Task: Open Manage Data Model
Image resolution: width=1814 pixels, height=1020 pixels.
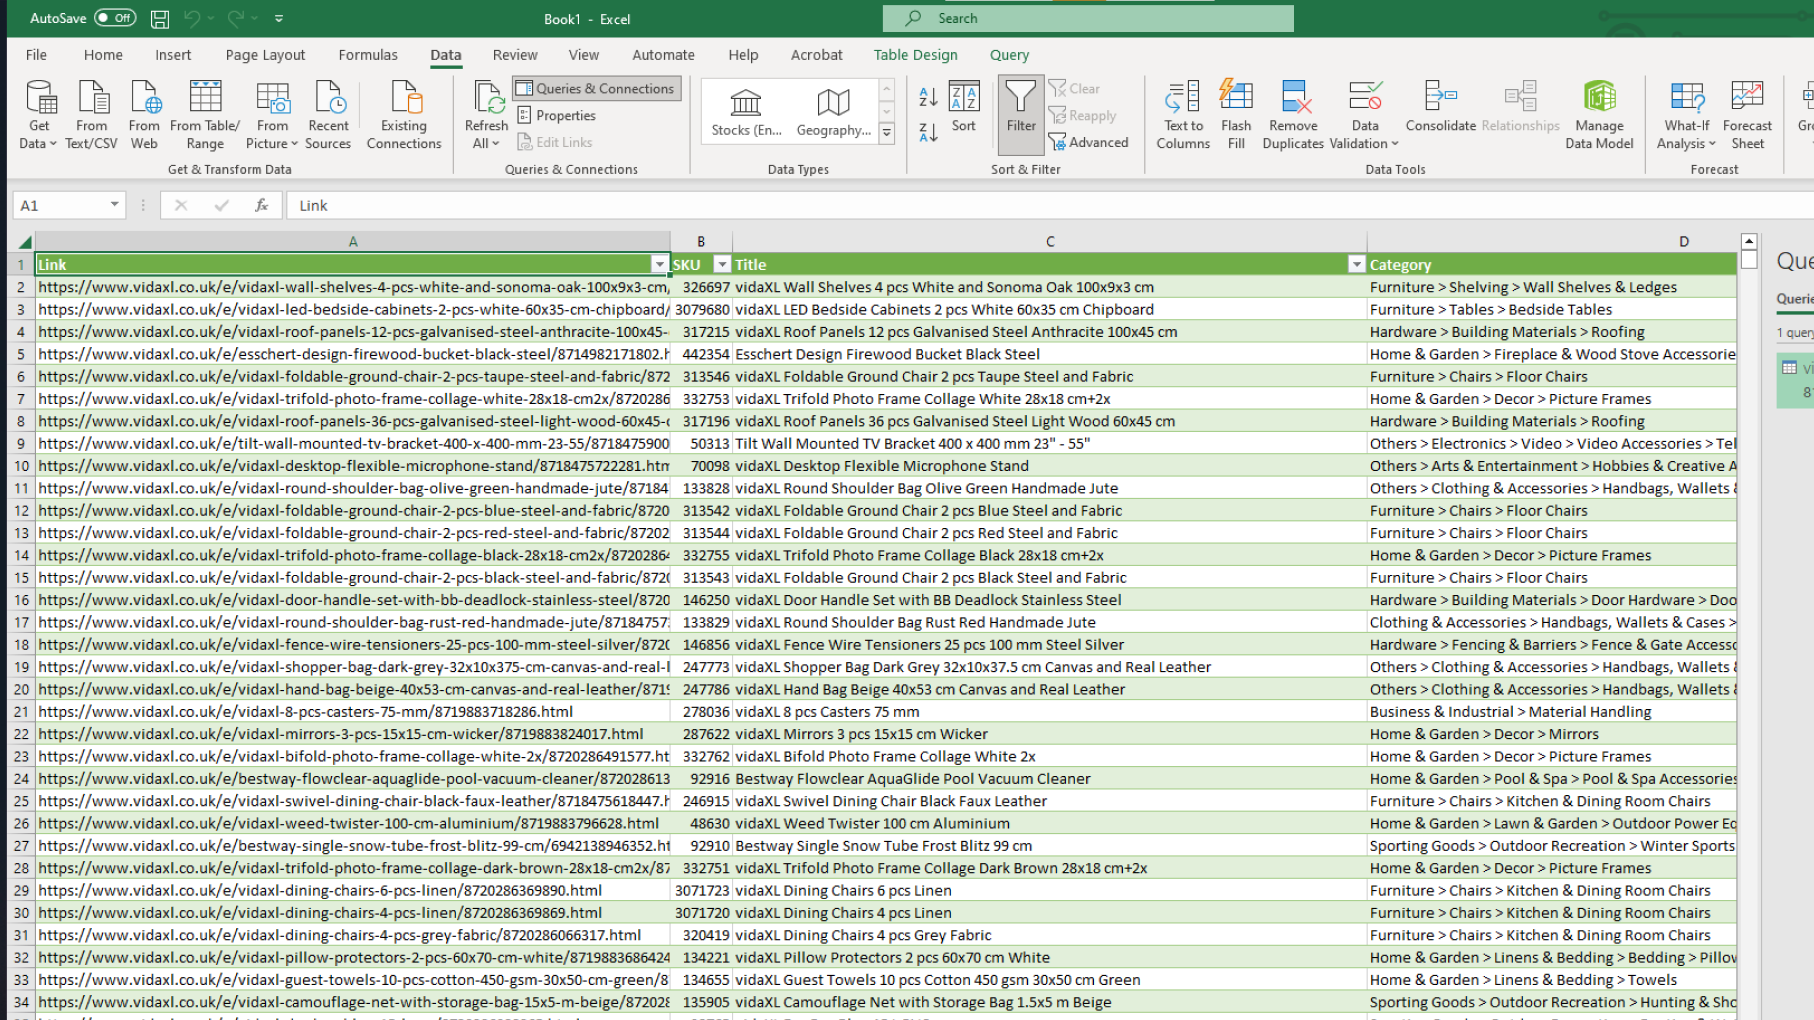Action: [1599, 115]
